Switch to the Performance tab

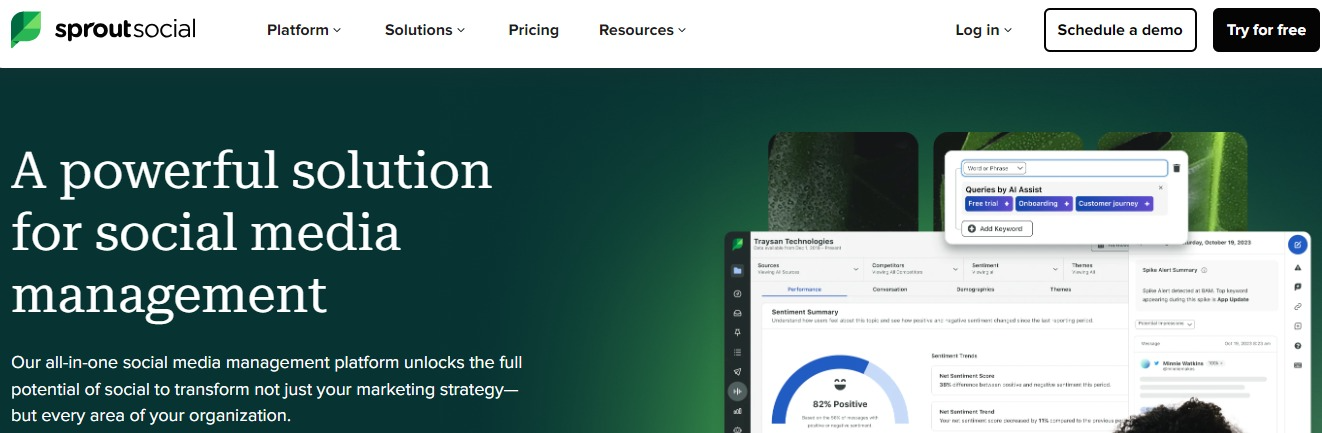[x=804, y=289]
